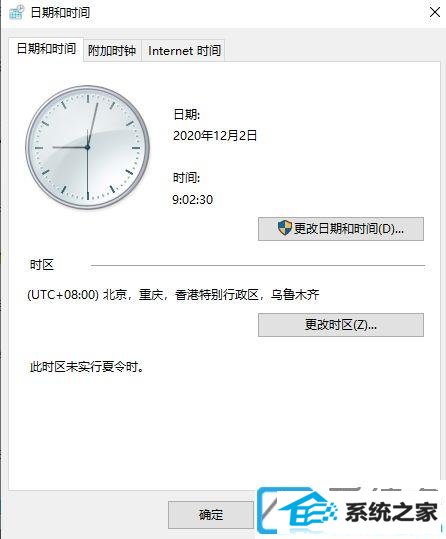Select the Internet 时间 tab
Screen dimensions: 446x539
(184, 51)
